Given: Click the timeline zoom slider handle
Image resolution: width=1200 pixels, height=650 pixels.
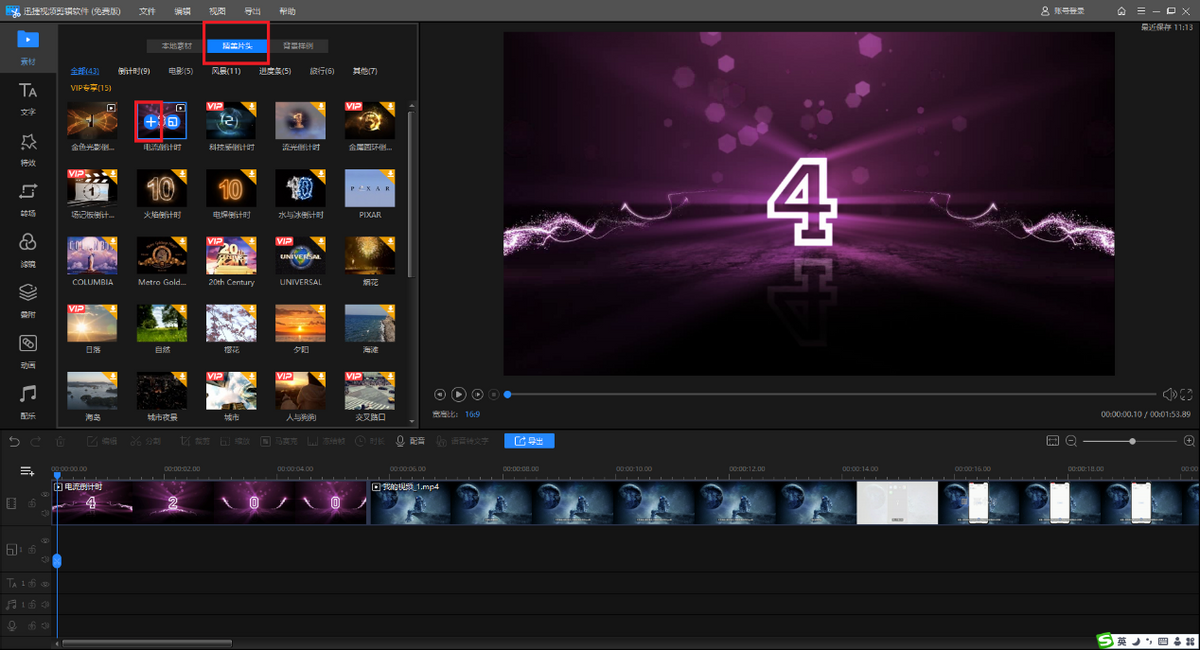Looking at the screenshot, I should pyautogui.click(x=1132, y=441).
